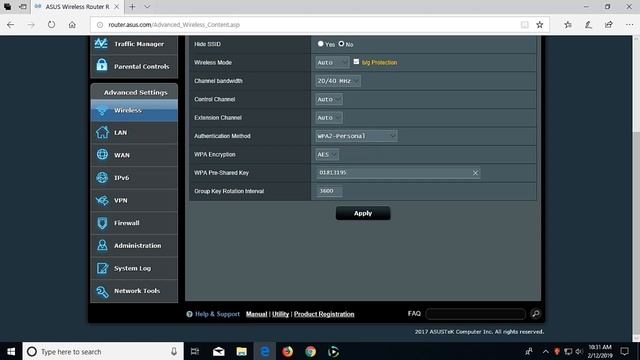Open the Network Tools entry
The height and width of the screenshot is (360, 640).
point(134,291)
